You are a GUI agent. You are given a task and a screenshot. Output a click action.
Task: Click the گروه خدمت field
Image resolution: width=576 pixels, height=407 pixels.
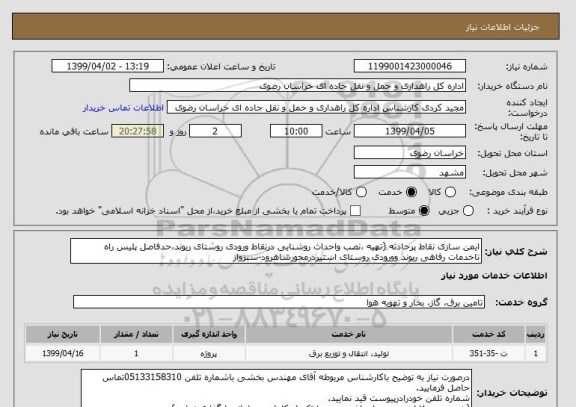(279, 302)
